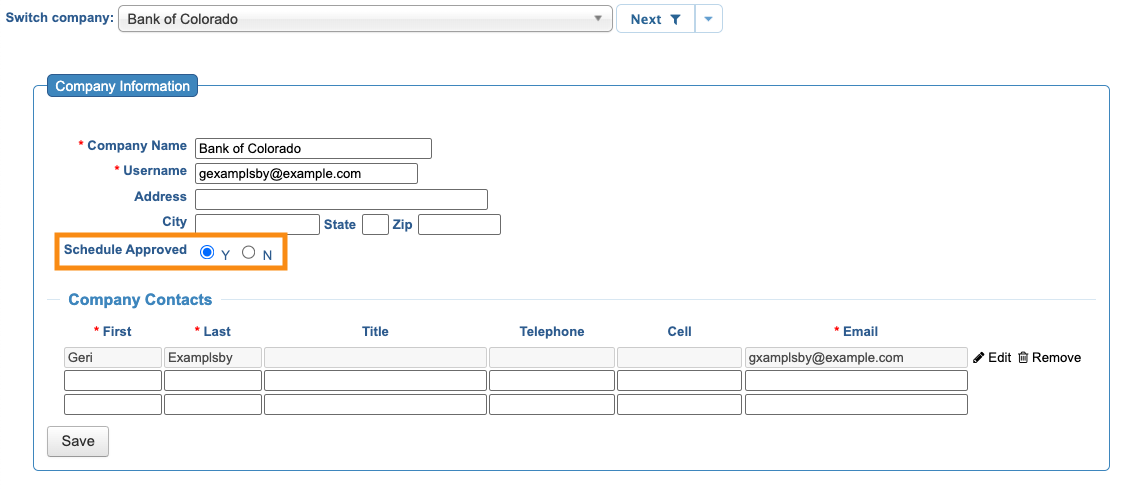Click the Company Name input field

[x=313, y=148]
